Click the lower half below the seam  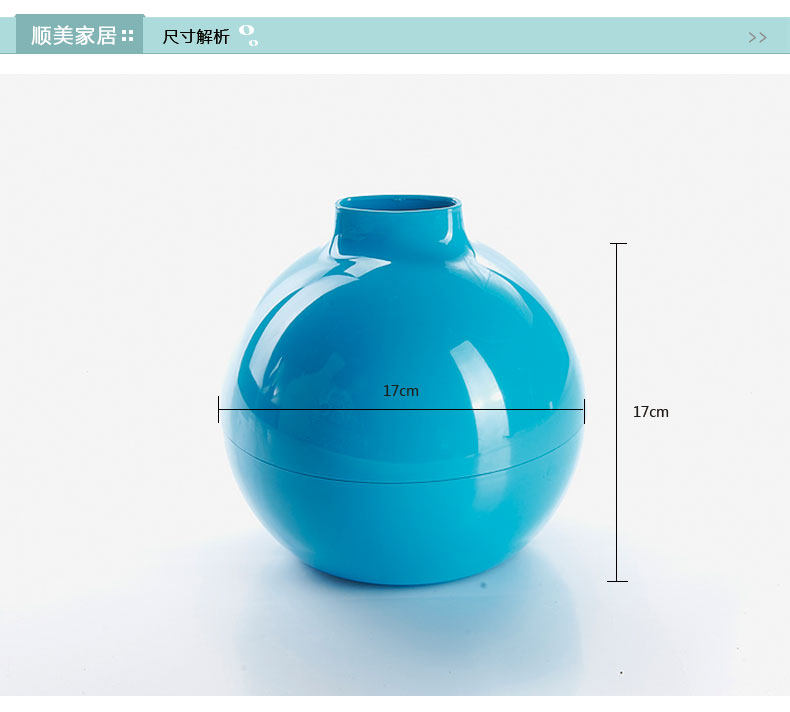(x=402, y=529)
